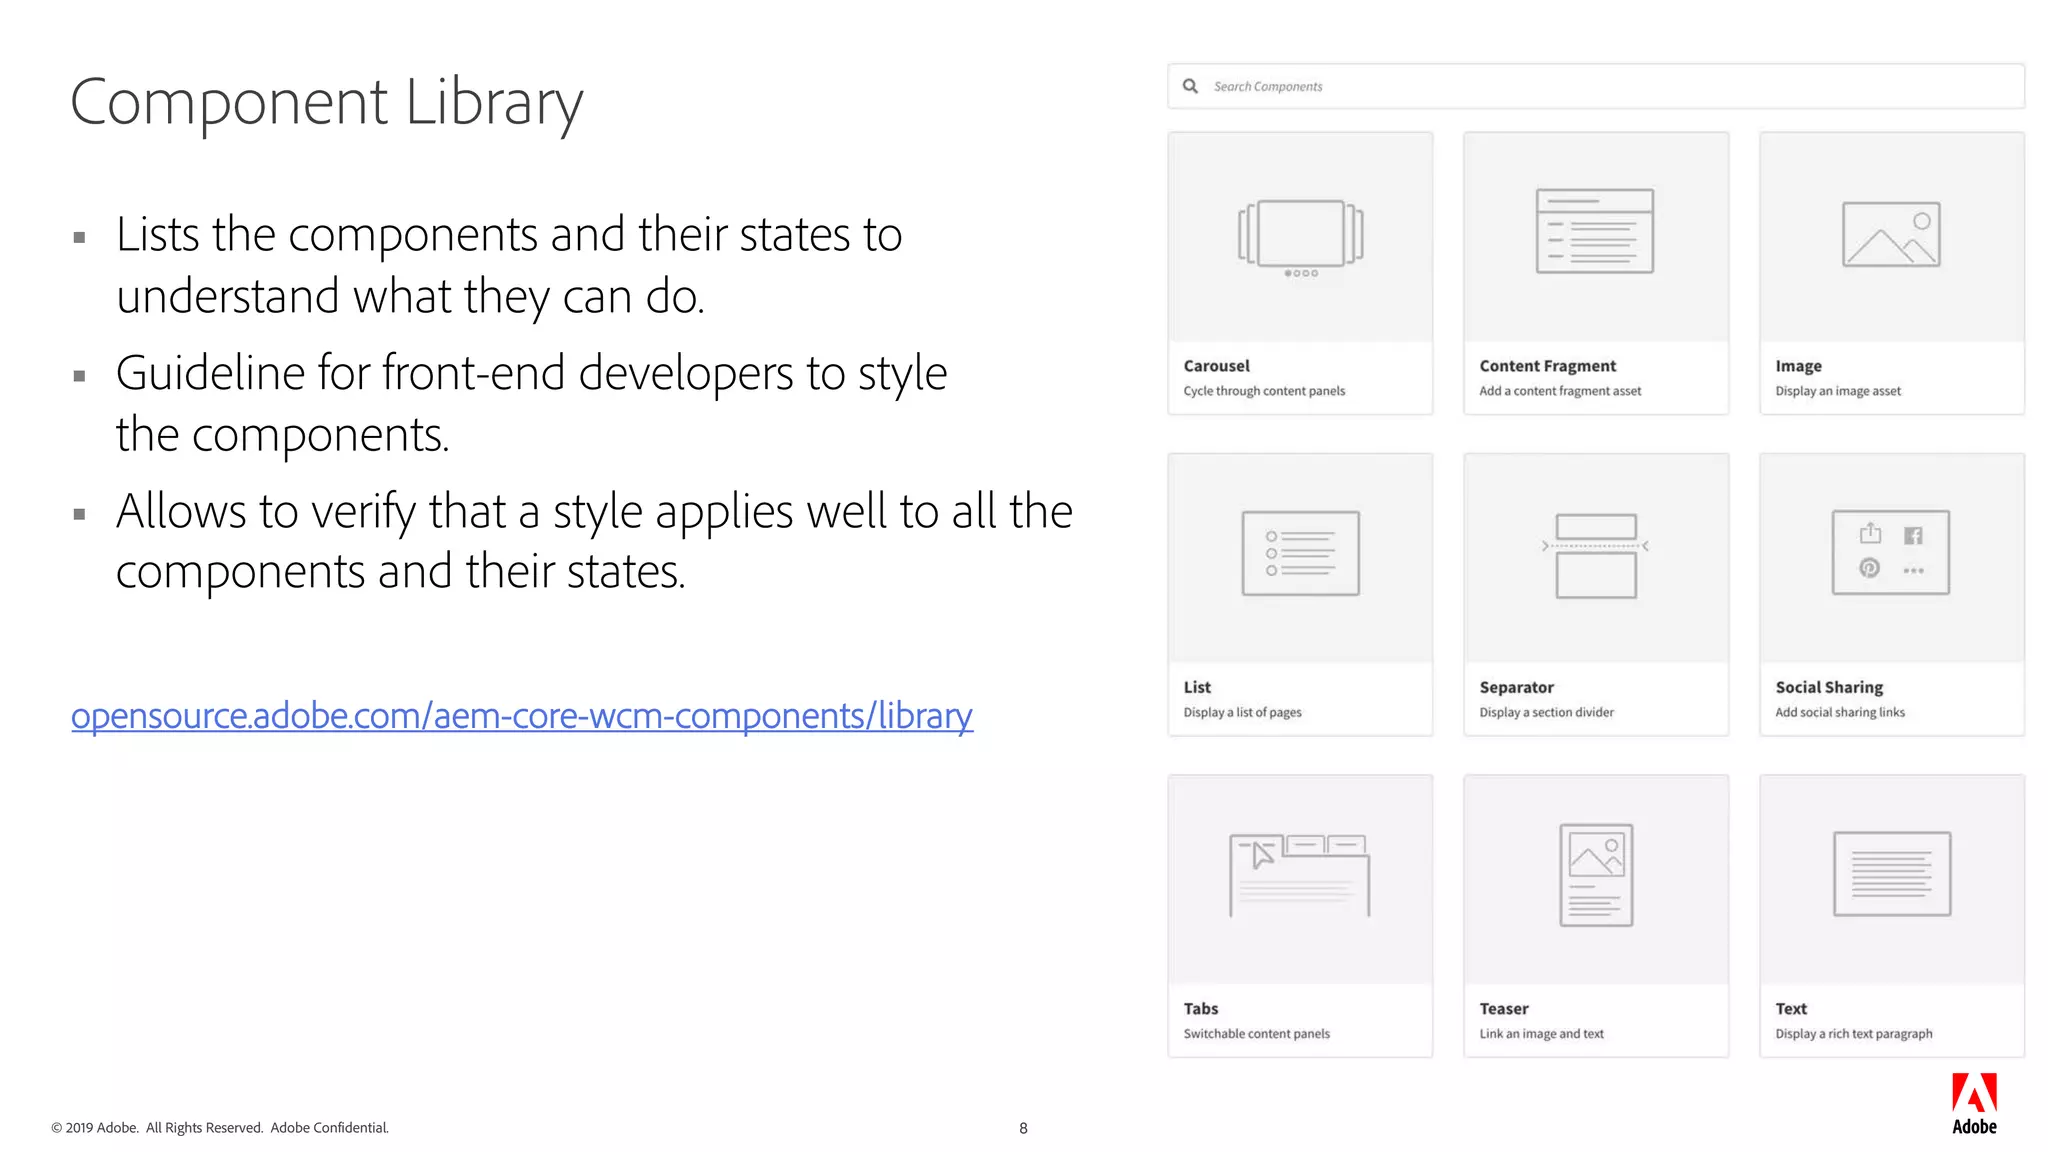Click the '© 2019 Adobe' copyright footer
The width and height of the screenshot is (2048, 1152).
click(220, 1128)
